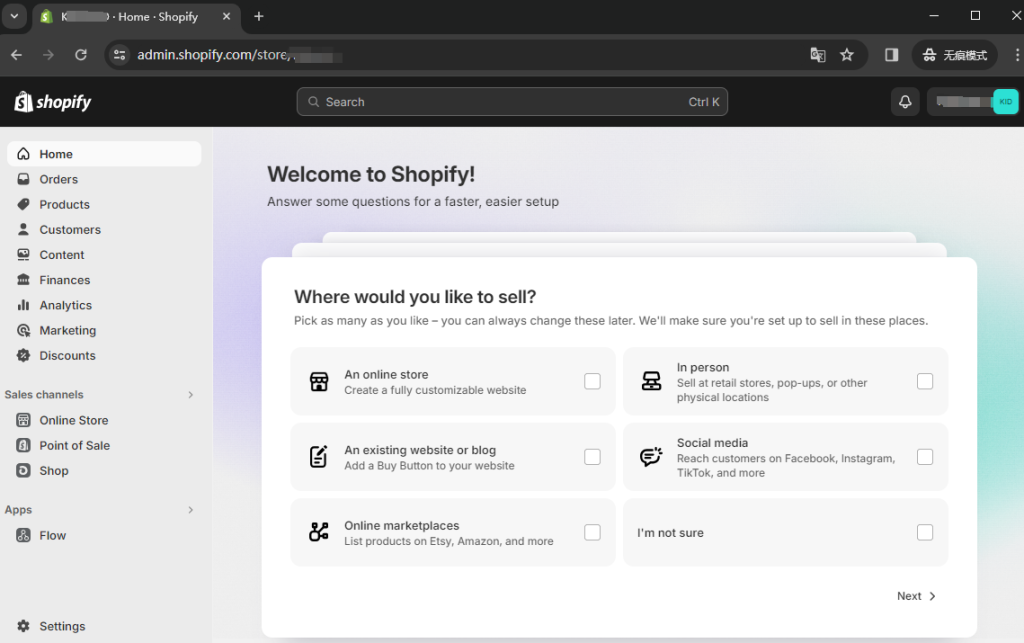The height and width of the screenshot is (643, 1024).
Task: Open Customers section
Action: 104,229
